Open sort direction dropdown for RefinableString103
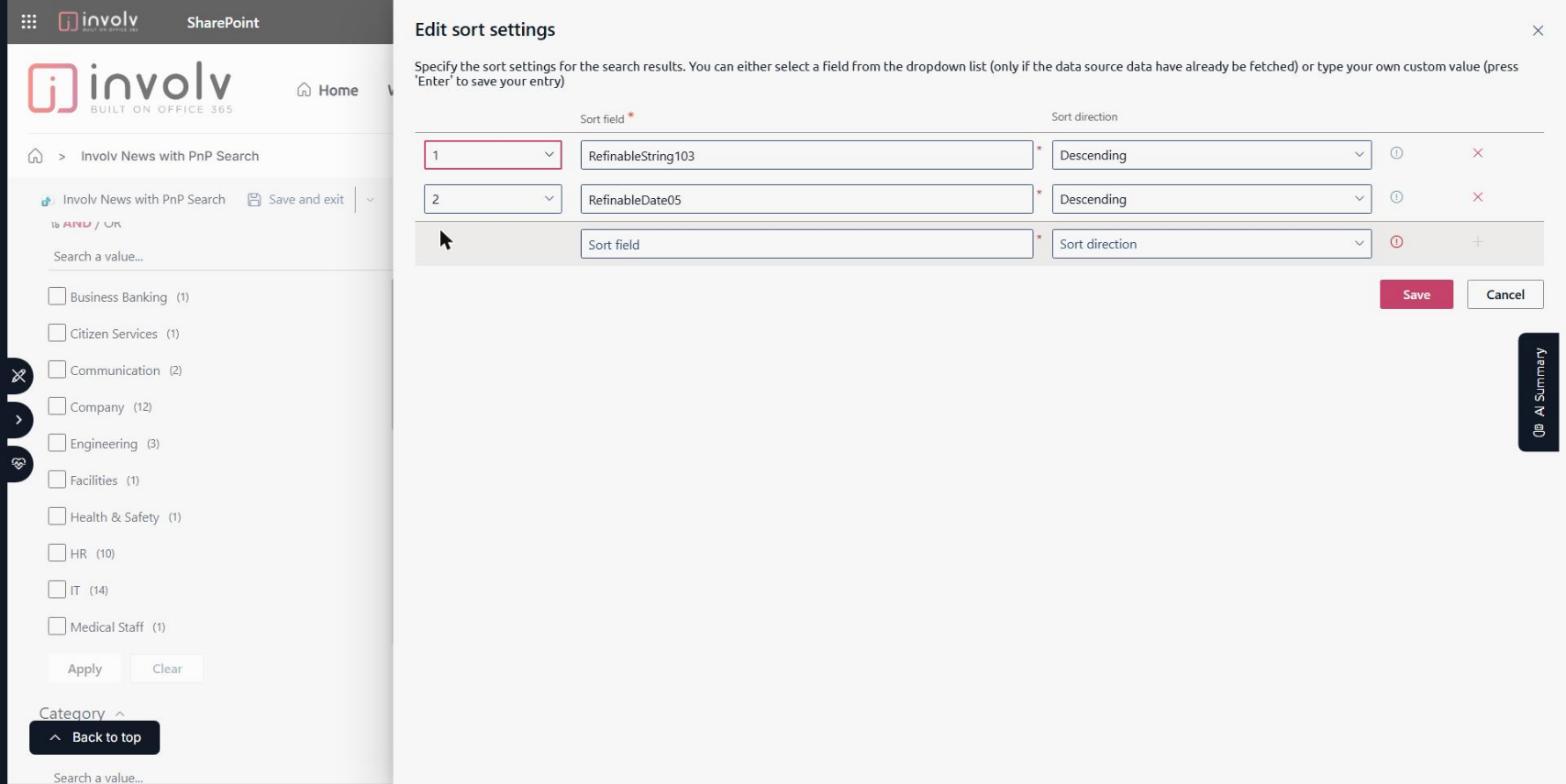Screen dimensions: 1566x784 (1211, 155)
